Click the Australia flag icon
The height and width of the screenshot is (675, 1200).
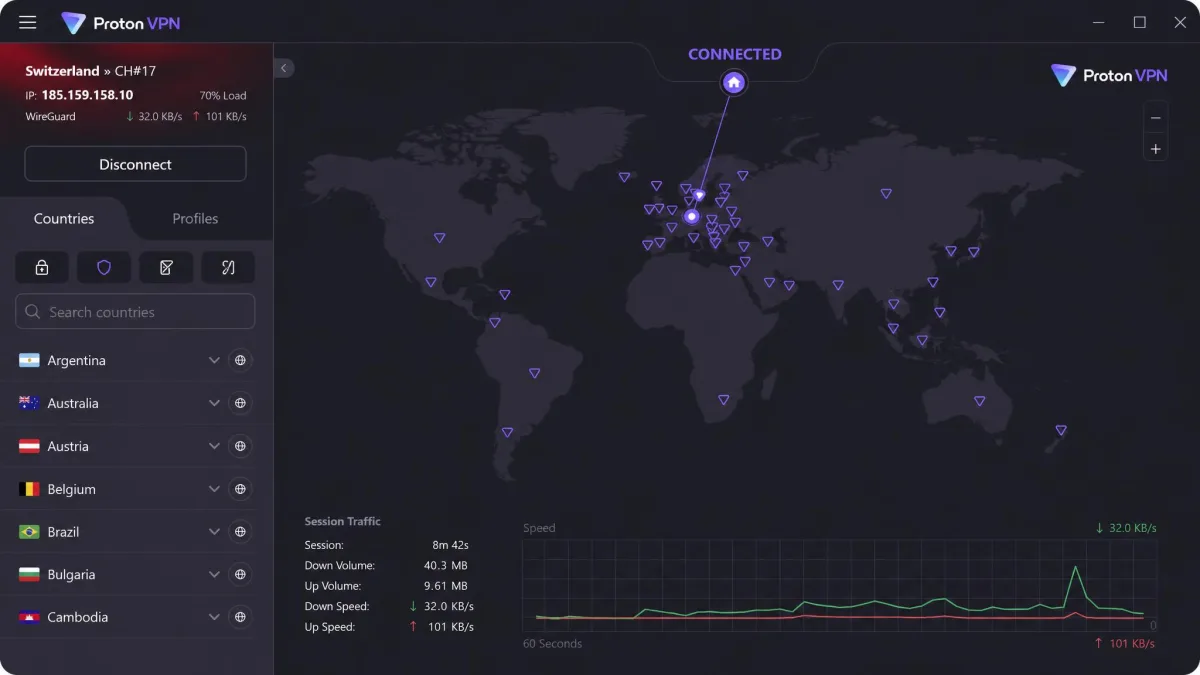29,403
